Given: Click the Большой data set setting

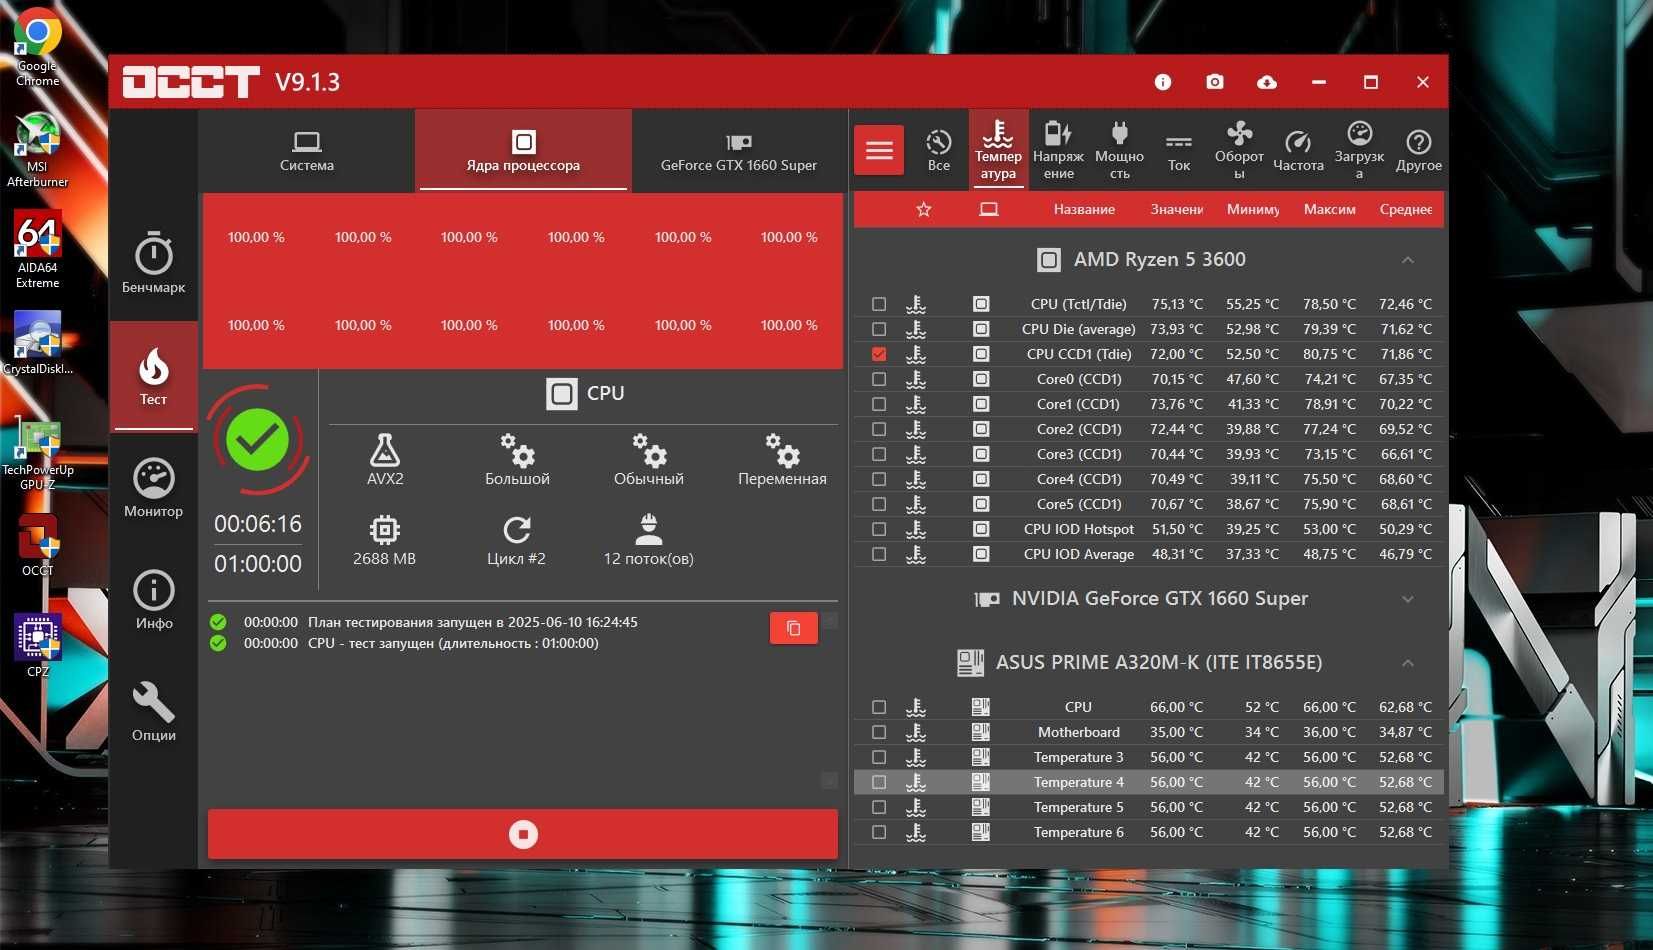Looking at the screenshot, I should coord(517,459).
